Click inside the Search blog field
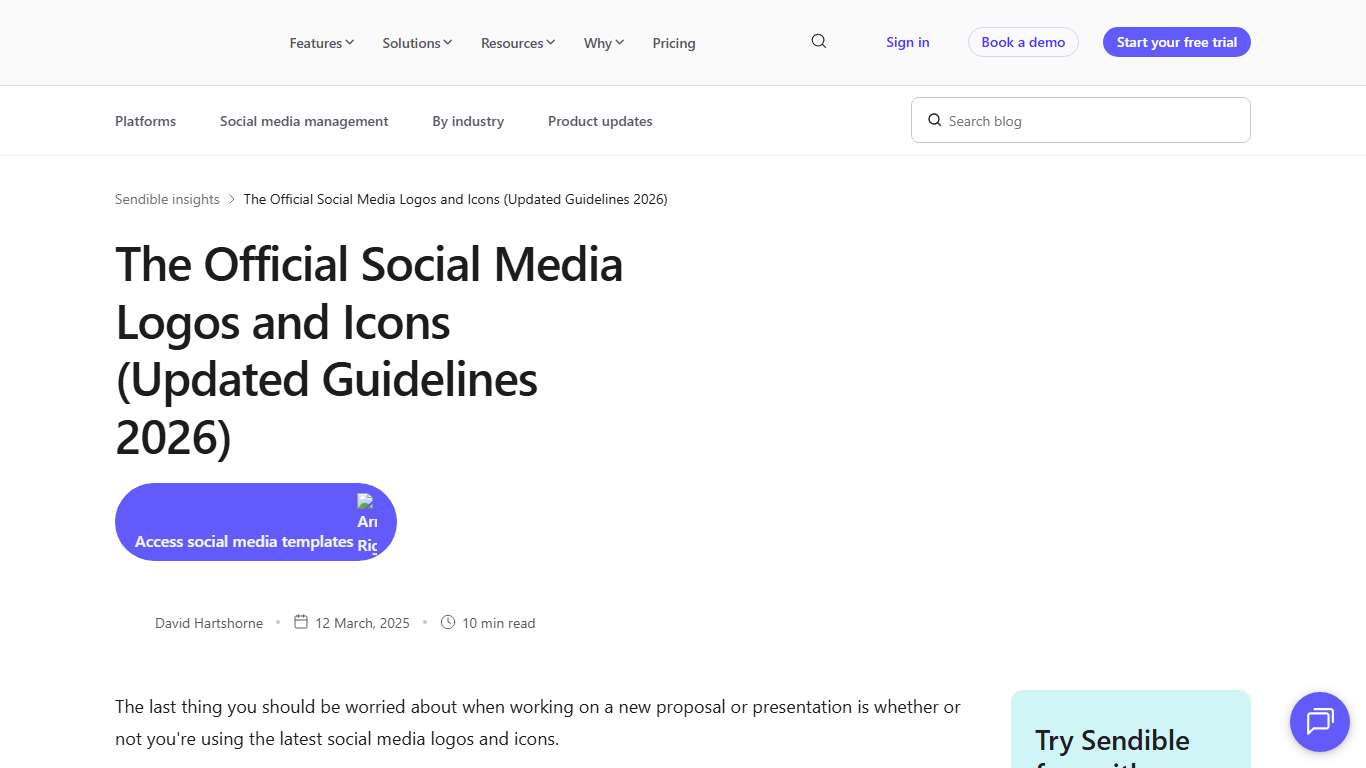This screenshot has width=1366, height=768. (1080, 120)
